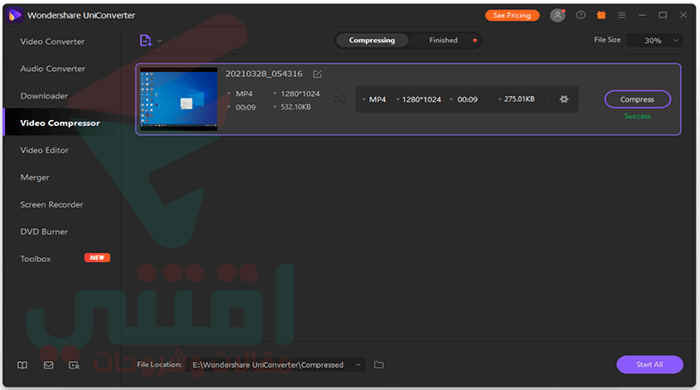Click the file name 20210328_054316
The height and width of the screenshot is (390, 700).
coord(264,74)
